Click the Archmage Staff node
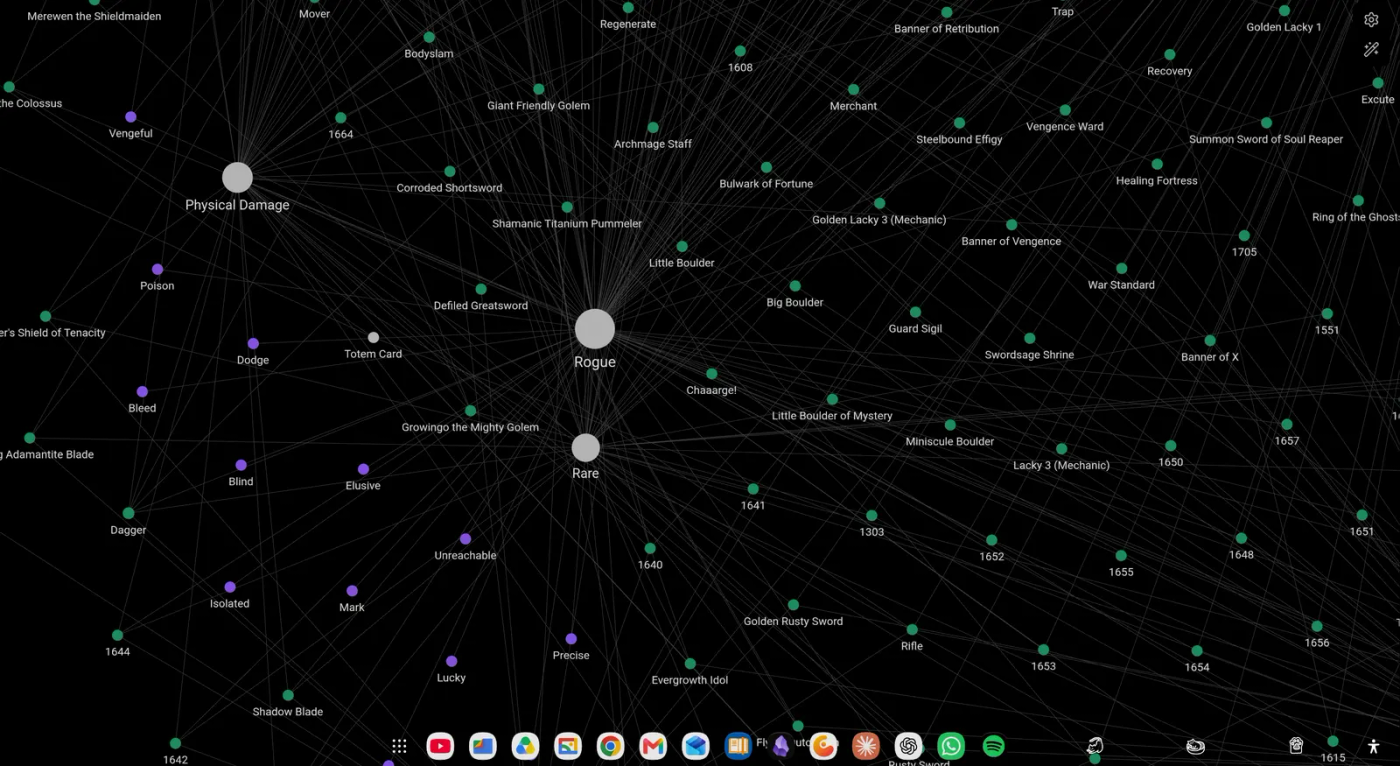 [x=653, y=127]
